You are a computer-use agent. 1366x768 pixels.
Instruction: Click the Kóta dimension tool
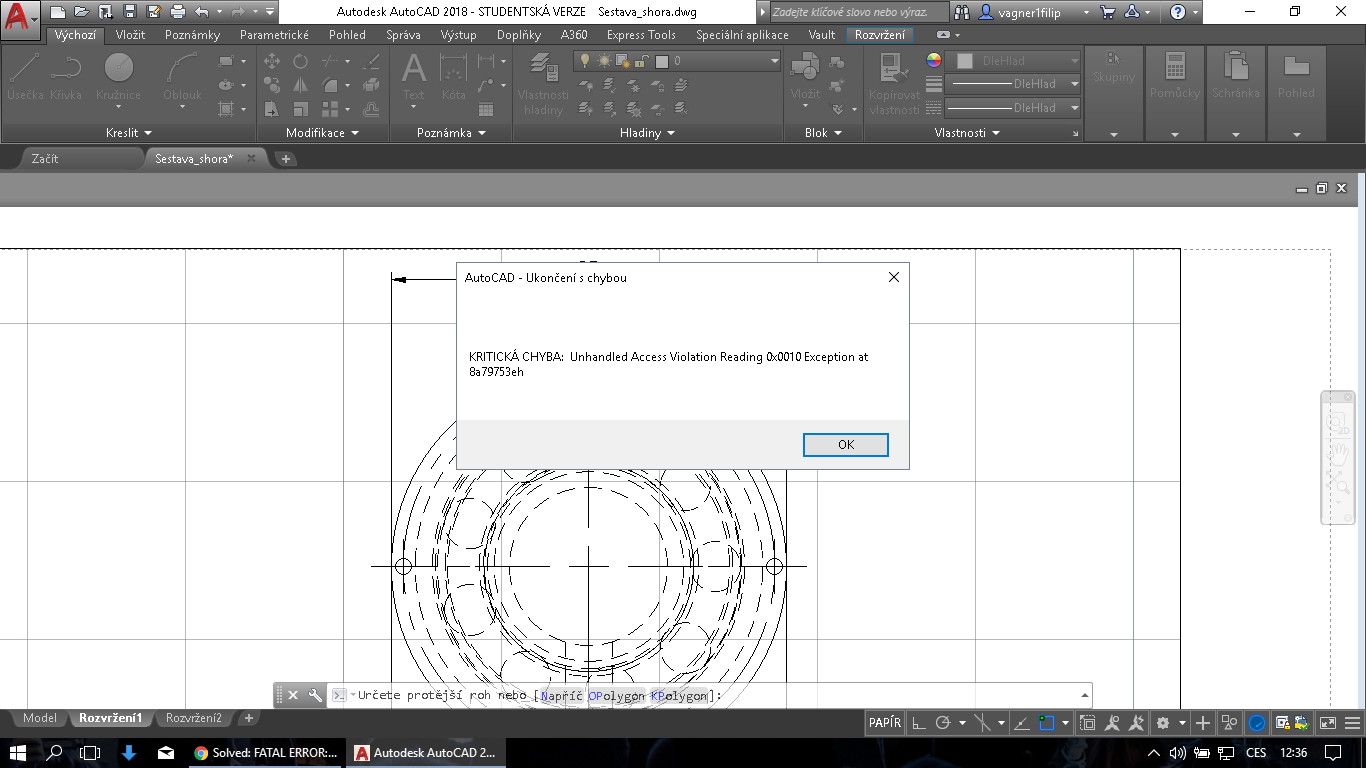(454, 75)
